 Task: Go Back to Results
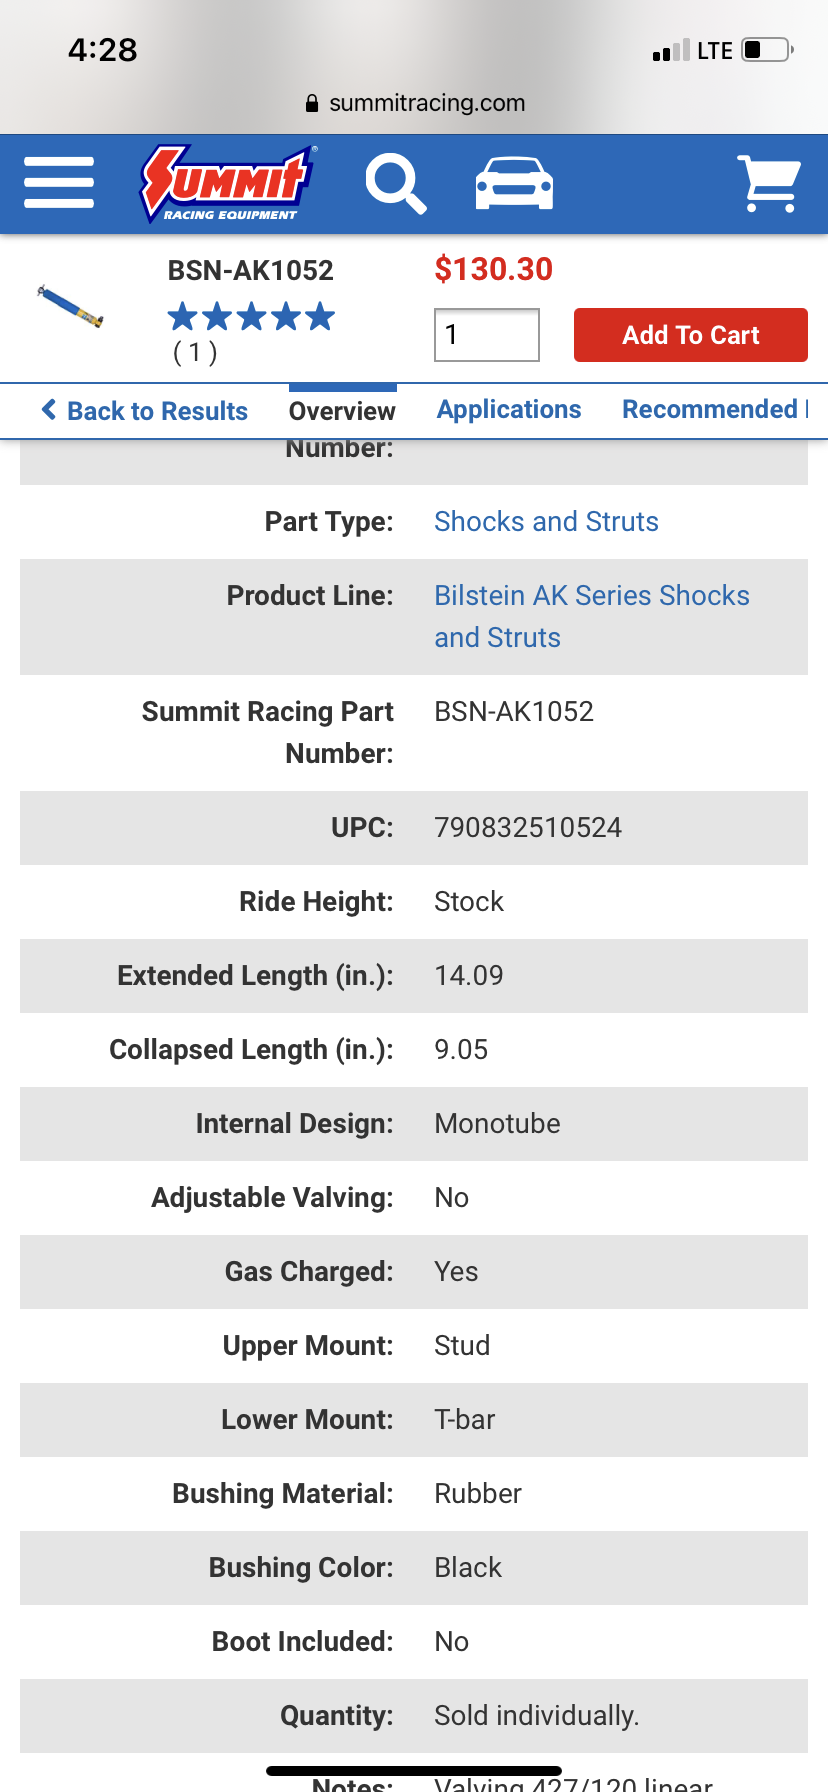click(145, 411)
